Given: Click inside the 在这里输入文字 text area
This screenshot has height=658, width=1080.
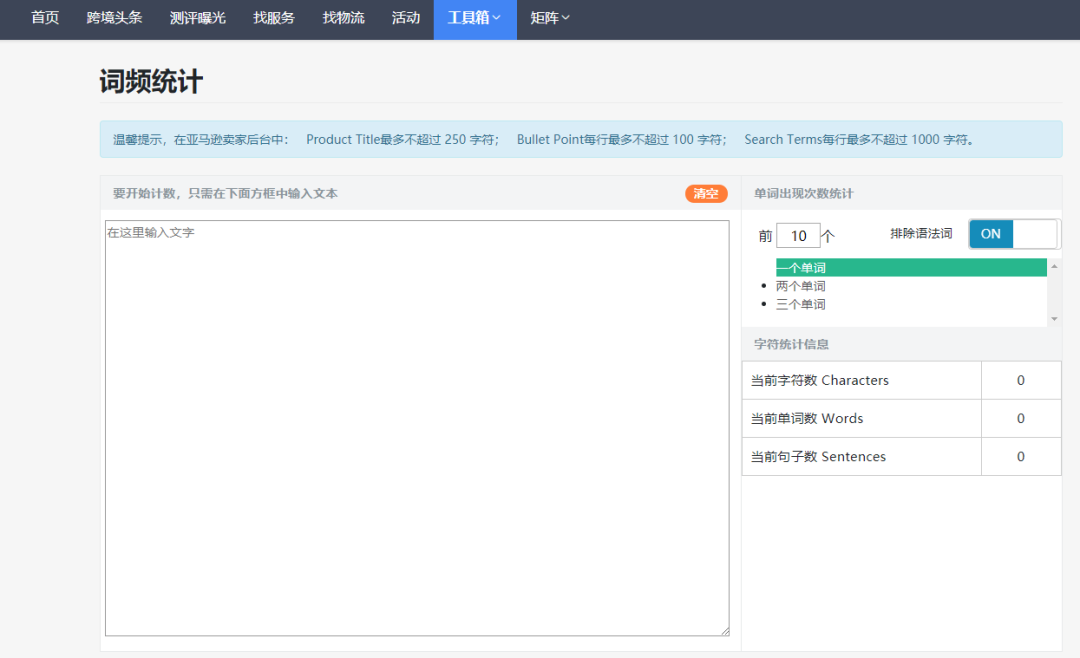Looking at the screenshot, I should pos(416,425).
